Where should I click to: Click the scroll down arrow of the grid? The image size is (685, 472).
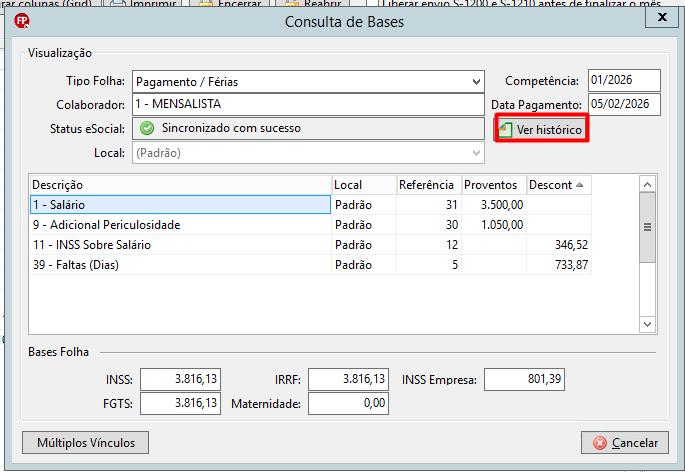tap(647, 324)
